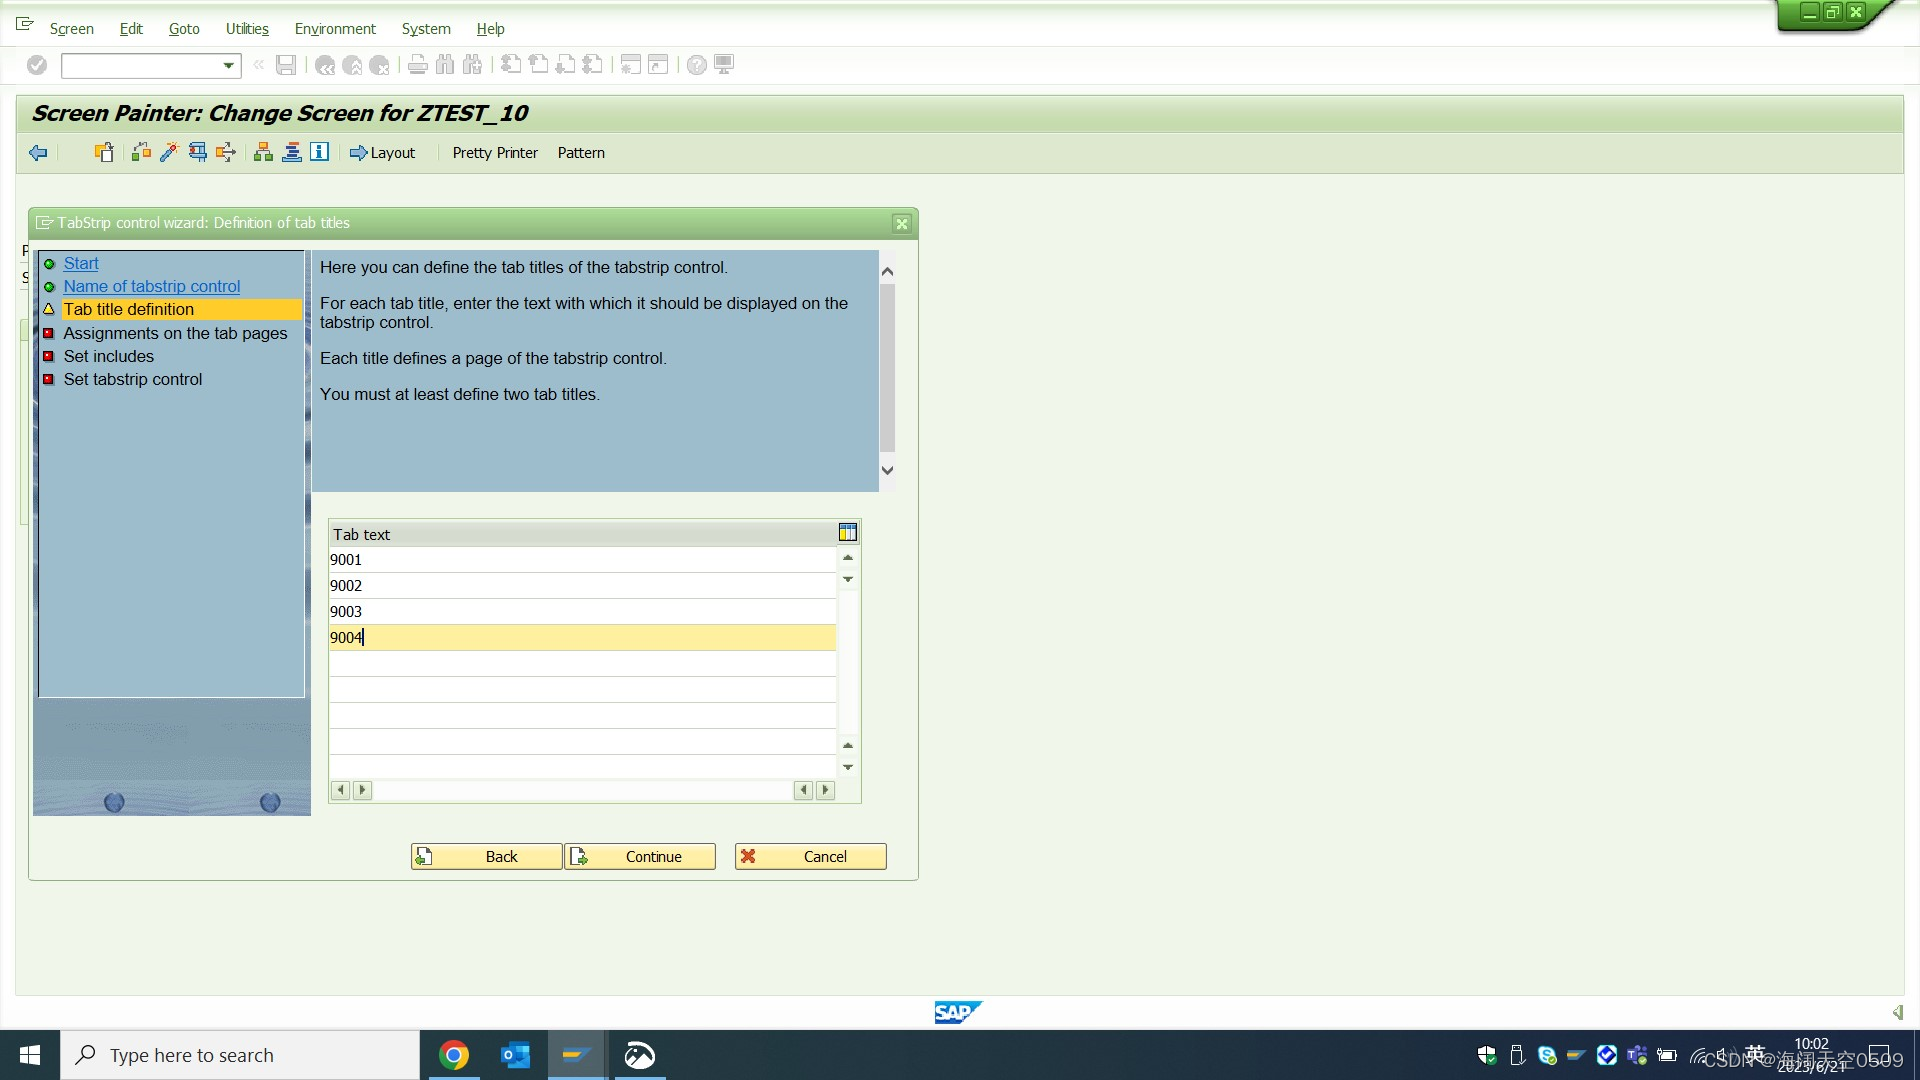Open the Environment menu
Screen dimensions: 1920x1080
pyautogui.click(x=334, y=28)
